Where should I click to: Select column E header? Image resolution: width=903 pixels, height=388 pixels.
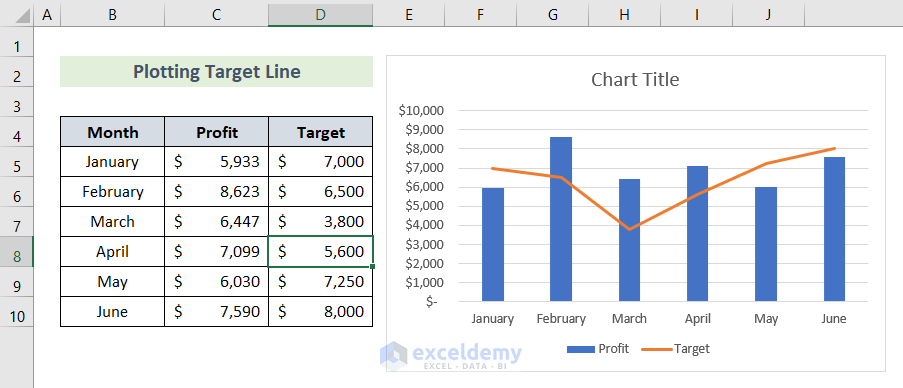pyautogui.click(x=409, y=15)
